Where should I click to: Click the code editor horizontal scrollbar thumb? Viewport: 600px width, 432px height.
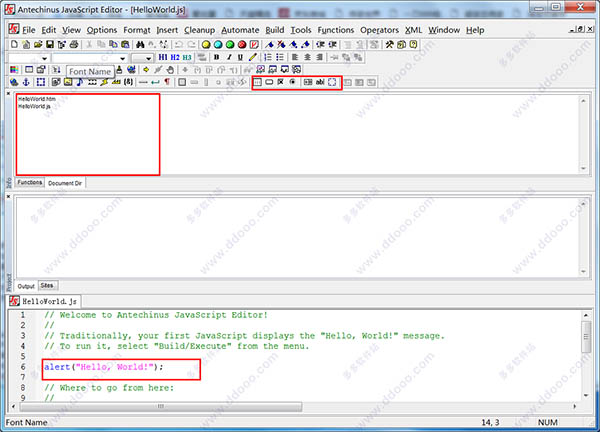click(161, 406)
